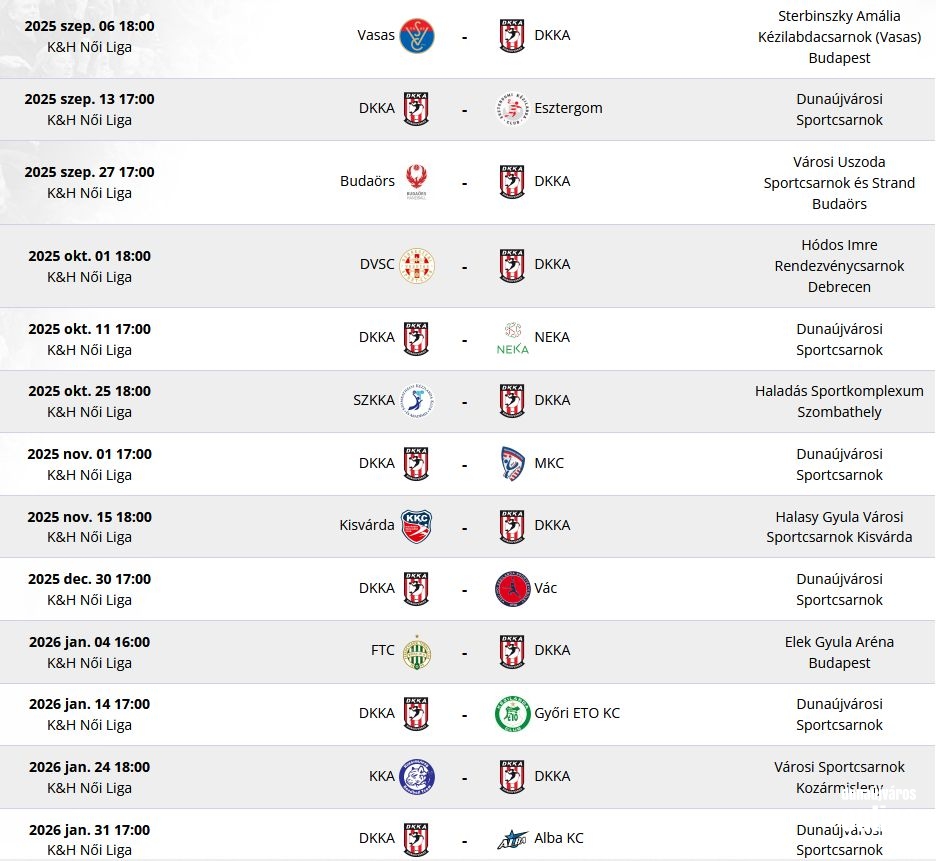Click the blue KKA bulldog logo
This screenshot has height=861, width=936.
pos(417,777)
